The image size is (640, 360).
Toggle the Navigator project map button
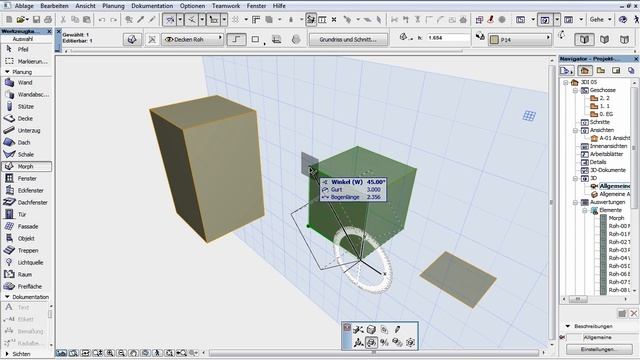pos(584,71)
